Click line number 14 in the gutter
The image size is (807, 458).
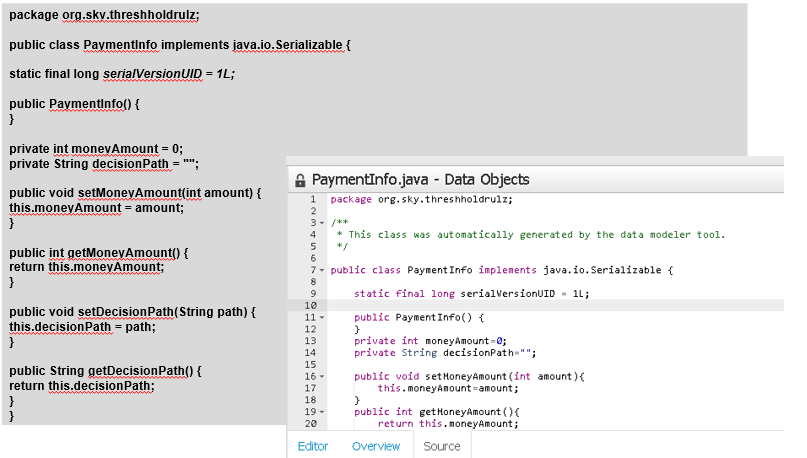click(310, 353)
